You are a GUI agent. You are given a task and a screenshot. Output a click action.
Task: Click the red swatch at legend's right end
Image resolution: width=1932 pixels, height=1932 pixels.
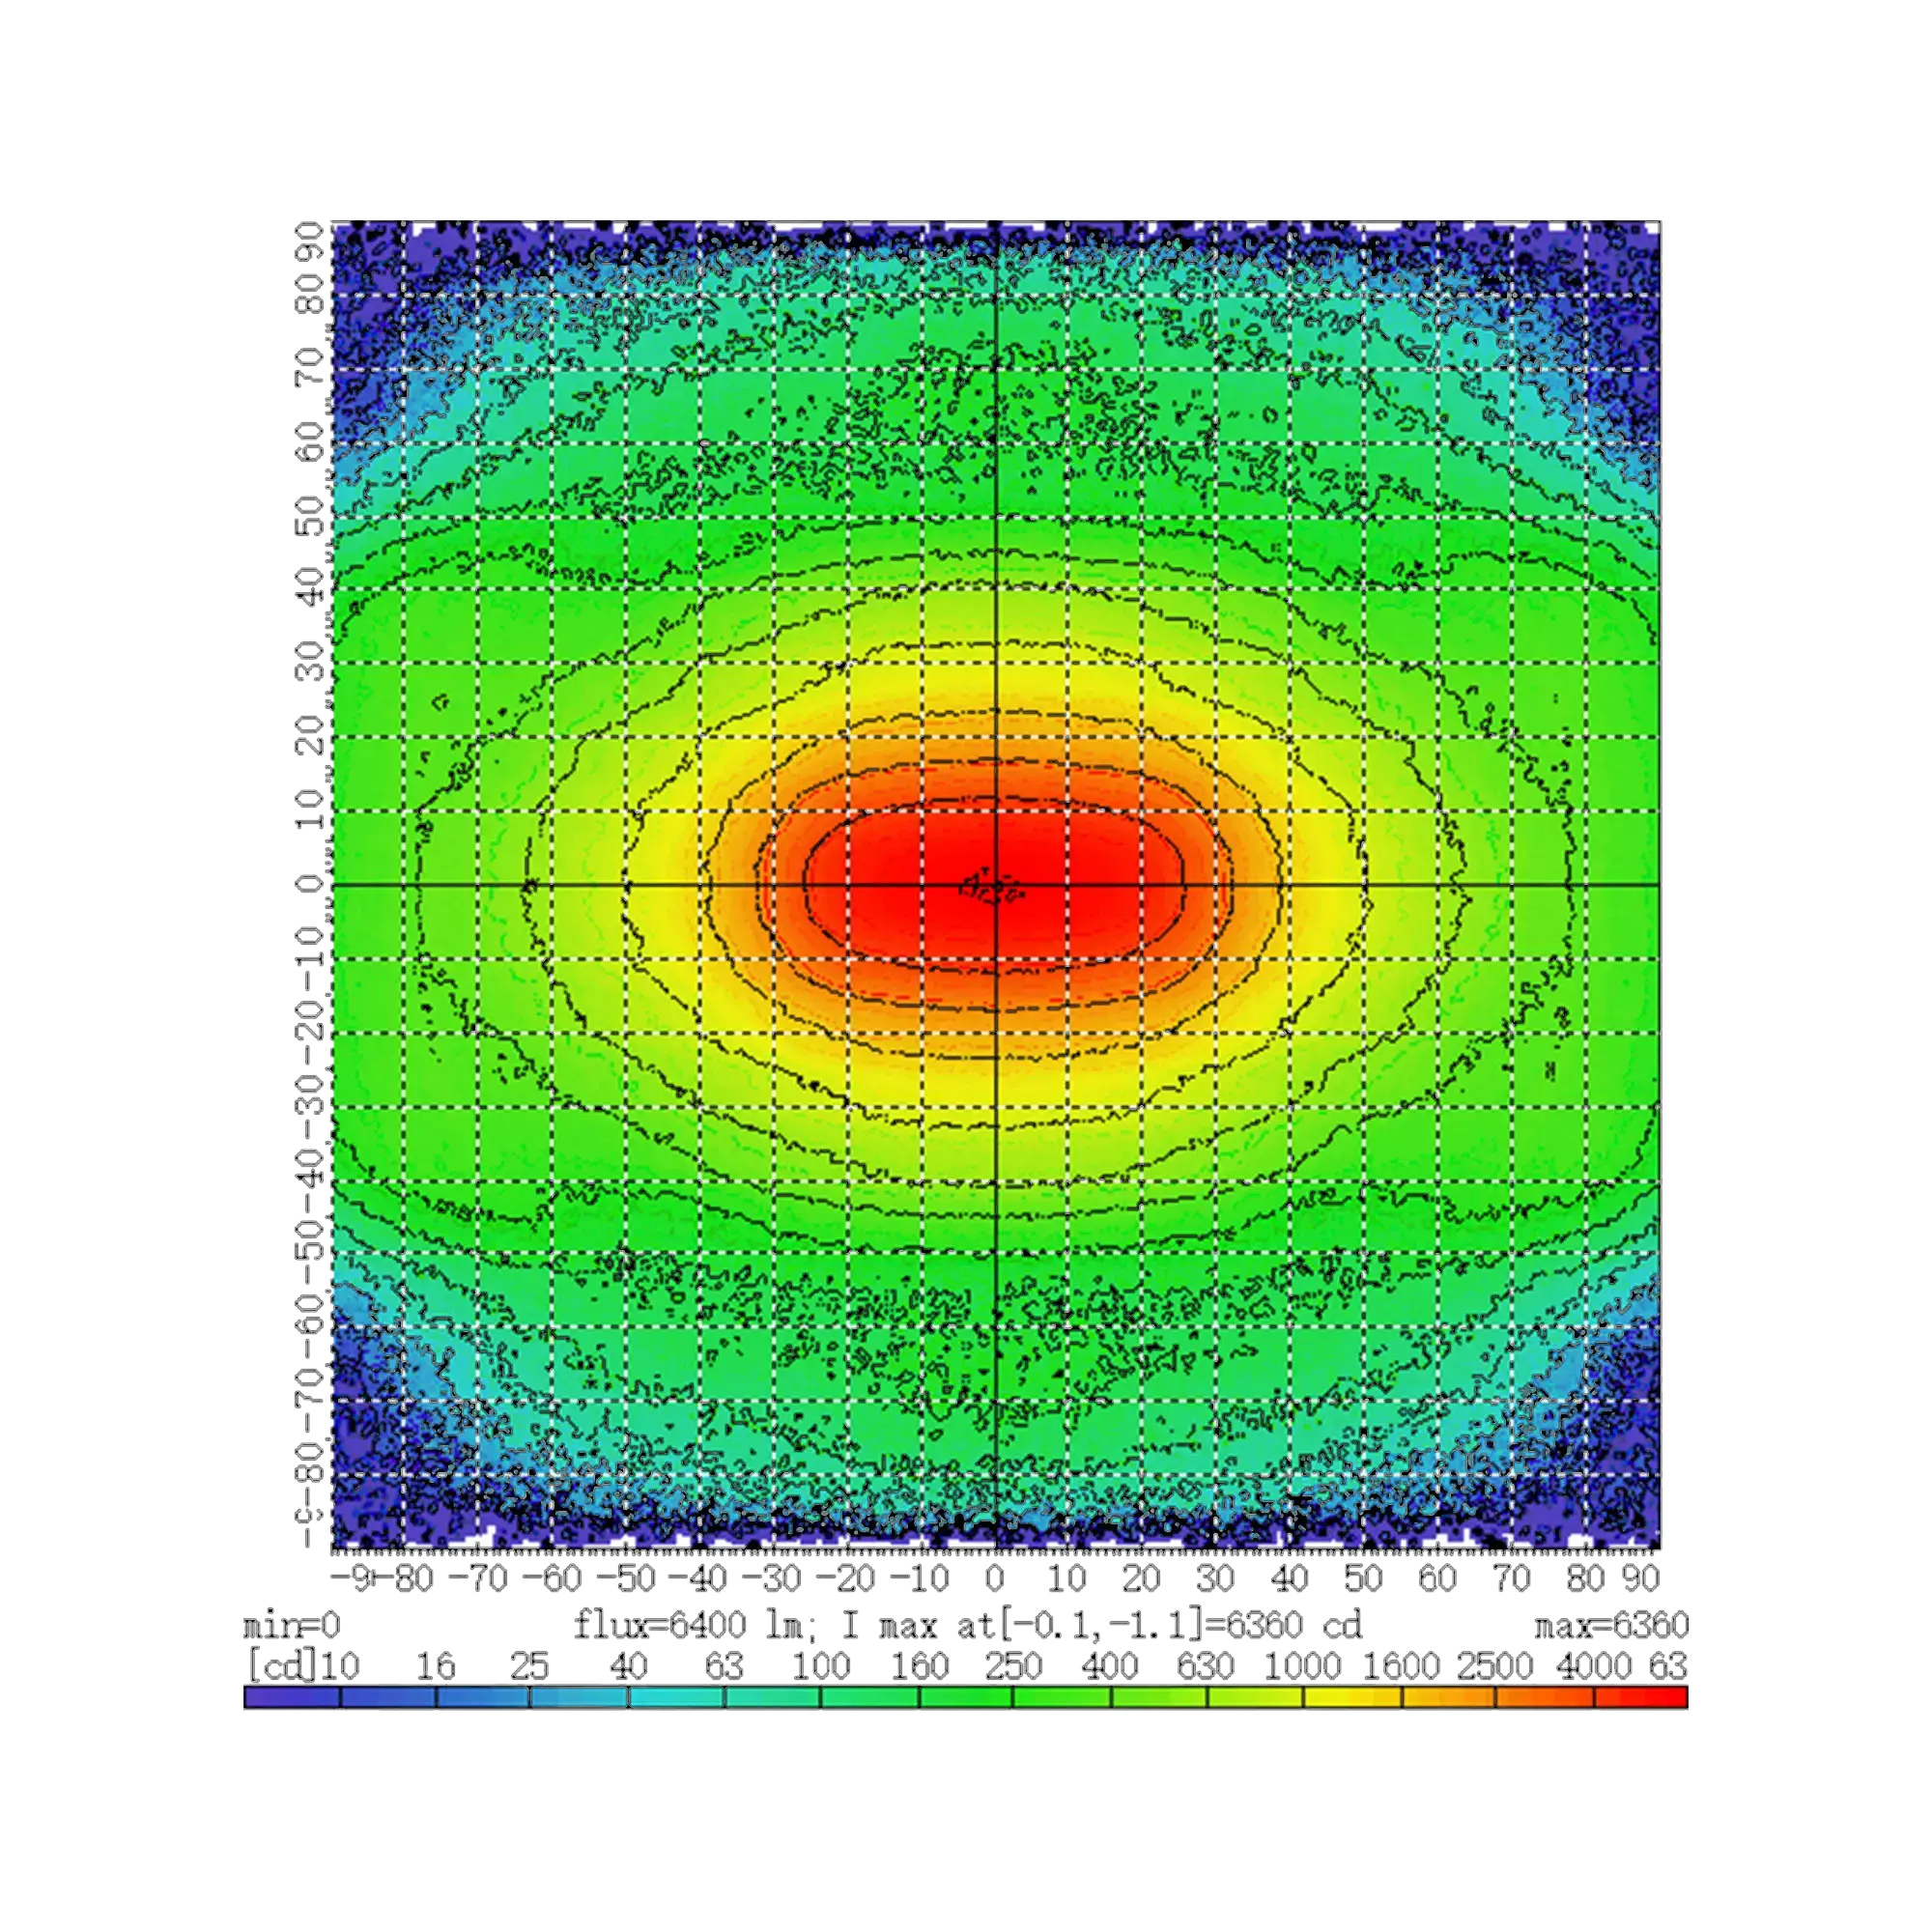click(x=1641, y=1697)
